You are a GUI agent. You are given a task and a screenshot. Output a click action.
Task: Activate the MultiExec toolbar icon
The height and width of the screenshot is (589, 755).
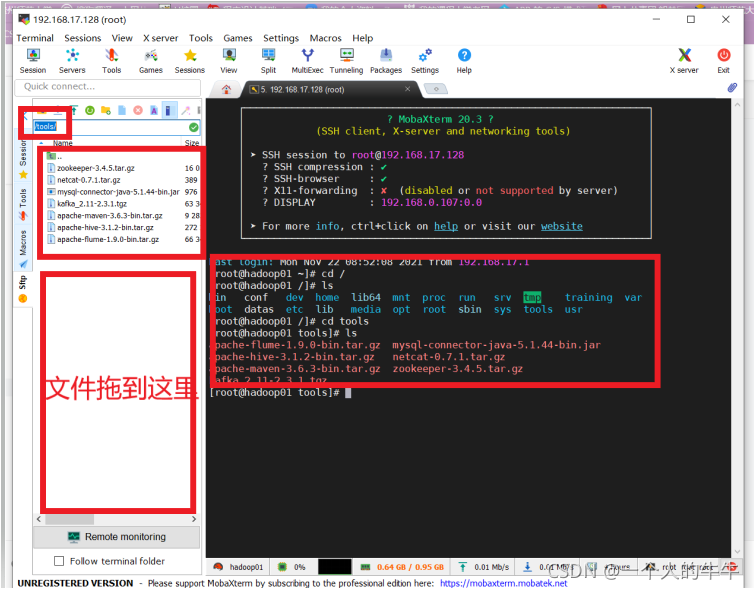[x=307, y=61]
